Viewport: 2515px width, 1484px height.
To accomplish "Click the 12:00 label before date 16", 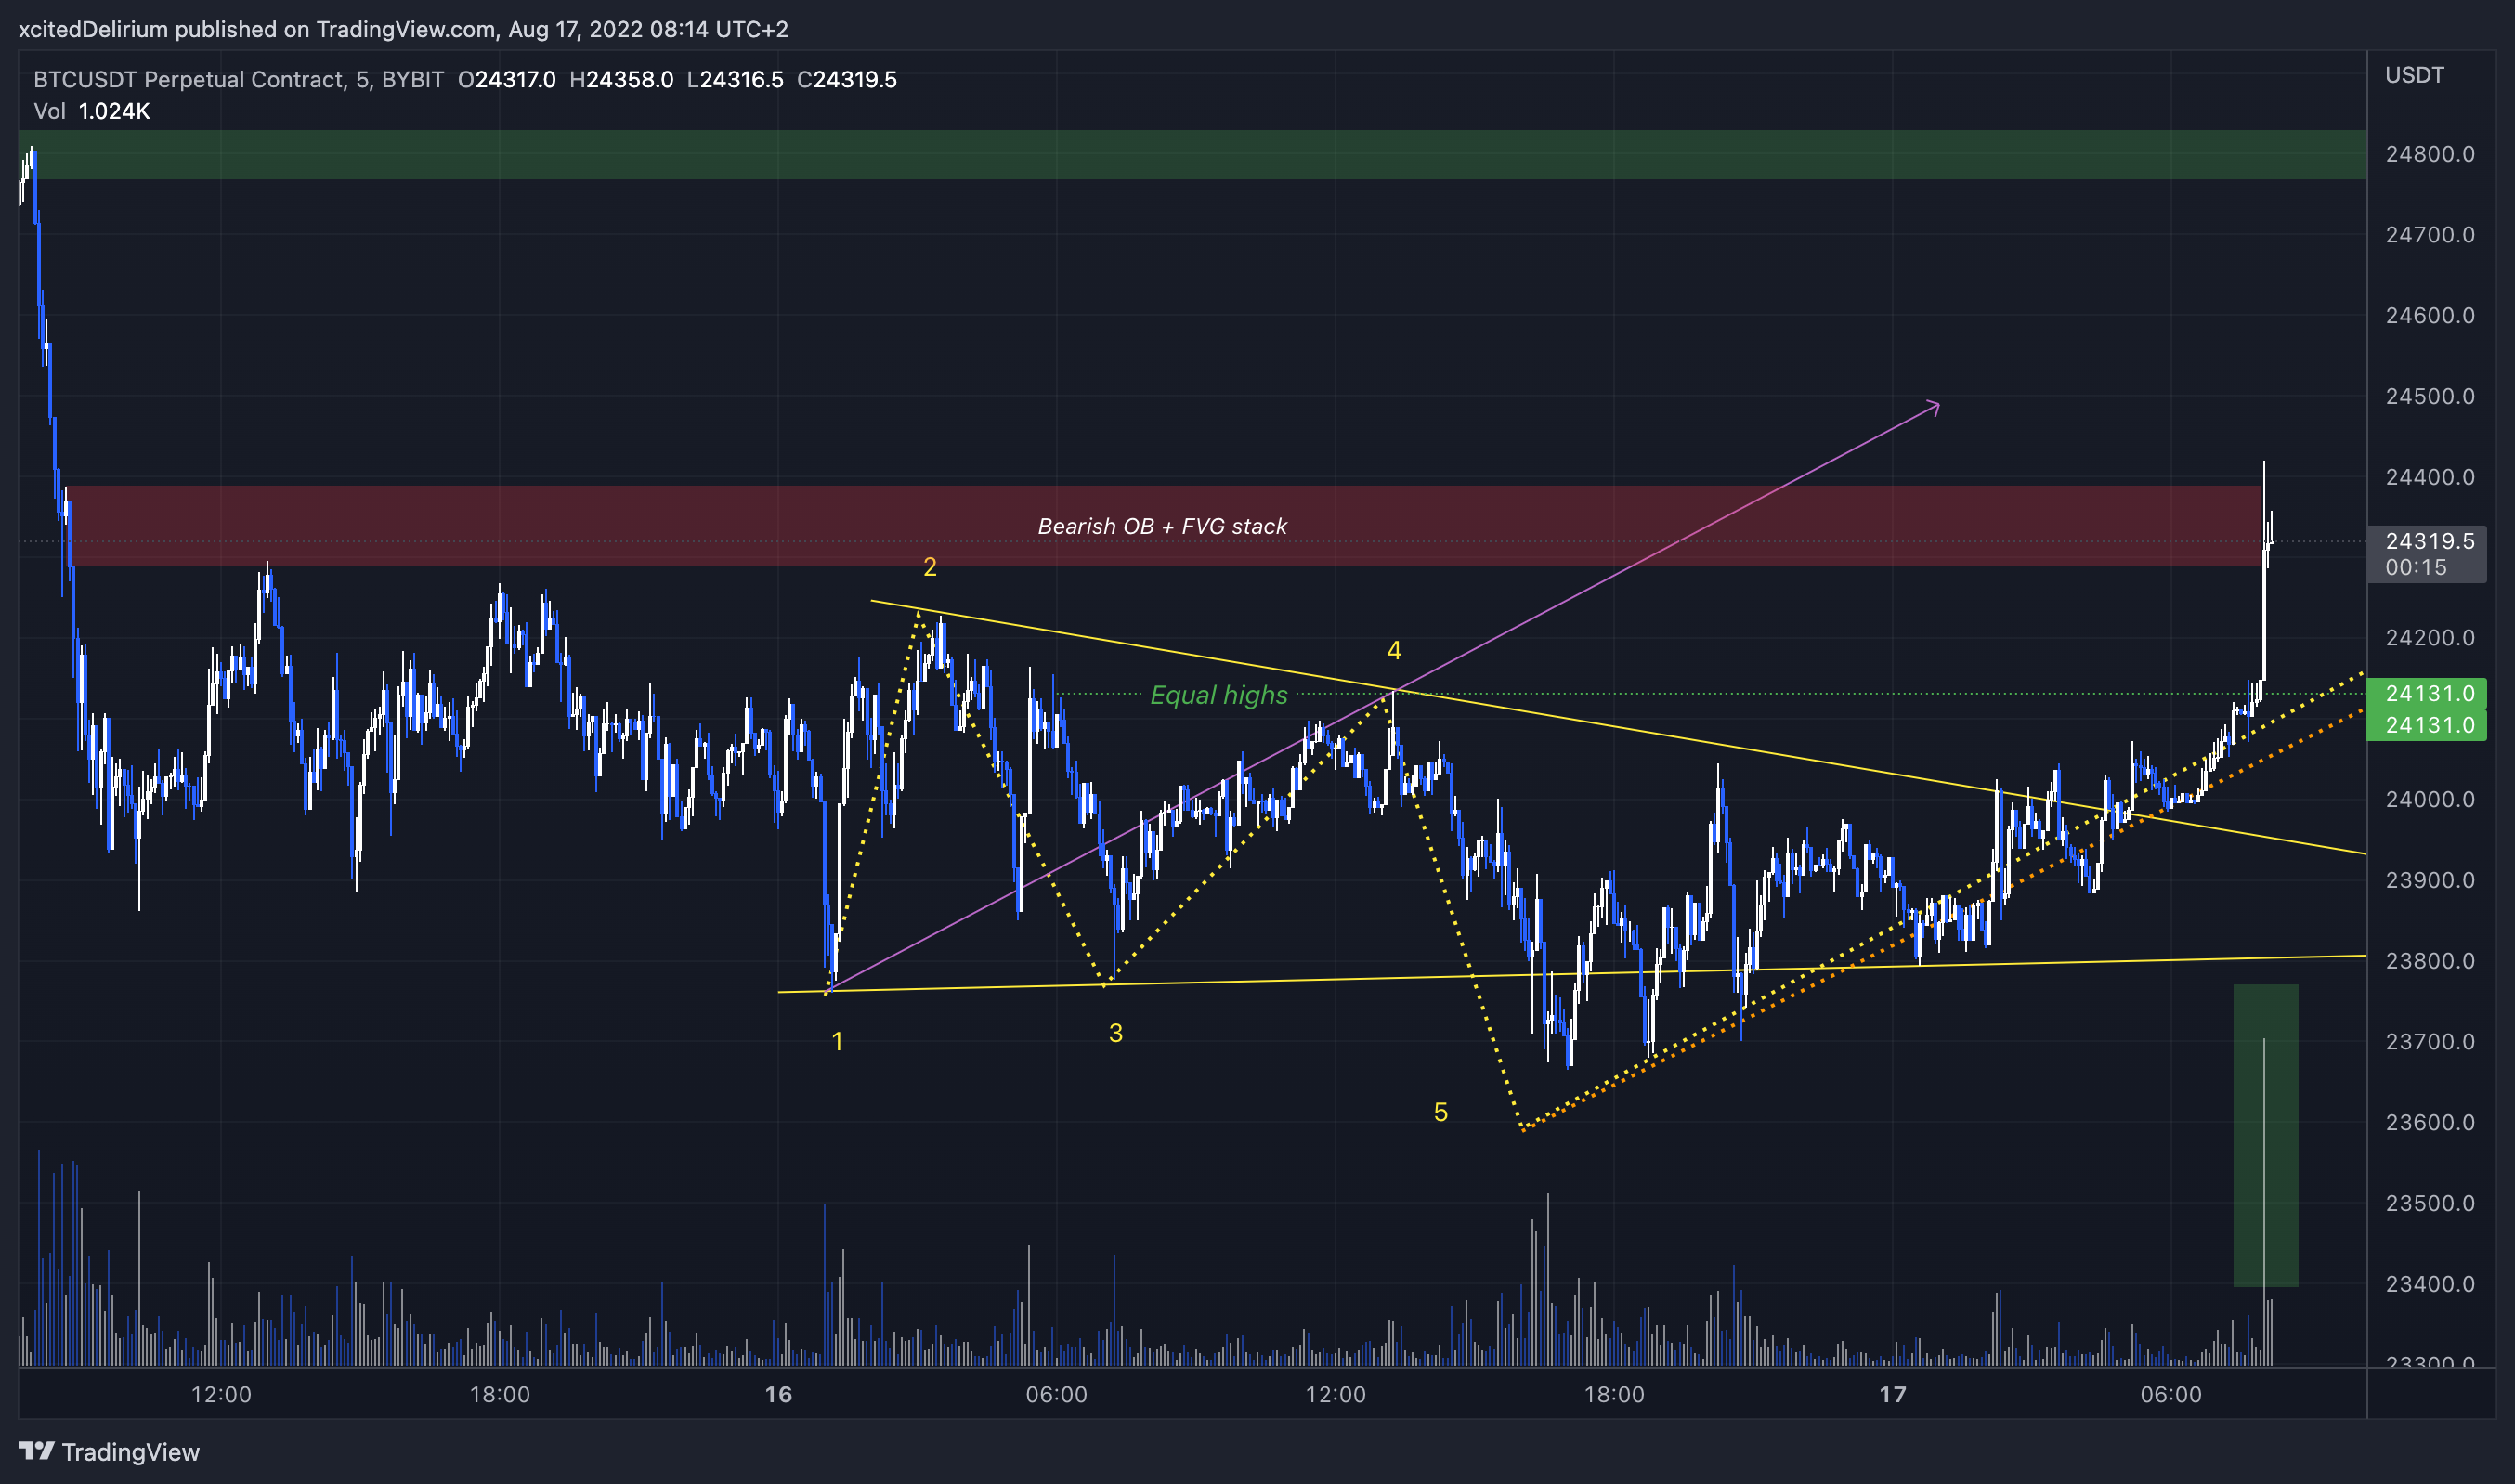I will pyautogui.click(x=221, y=1394).
